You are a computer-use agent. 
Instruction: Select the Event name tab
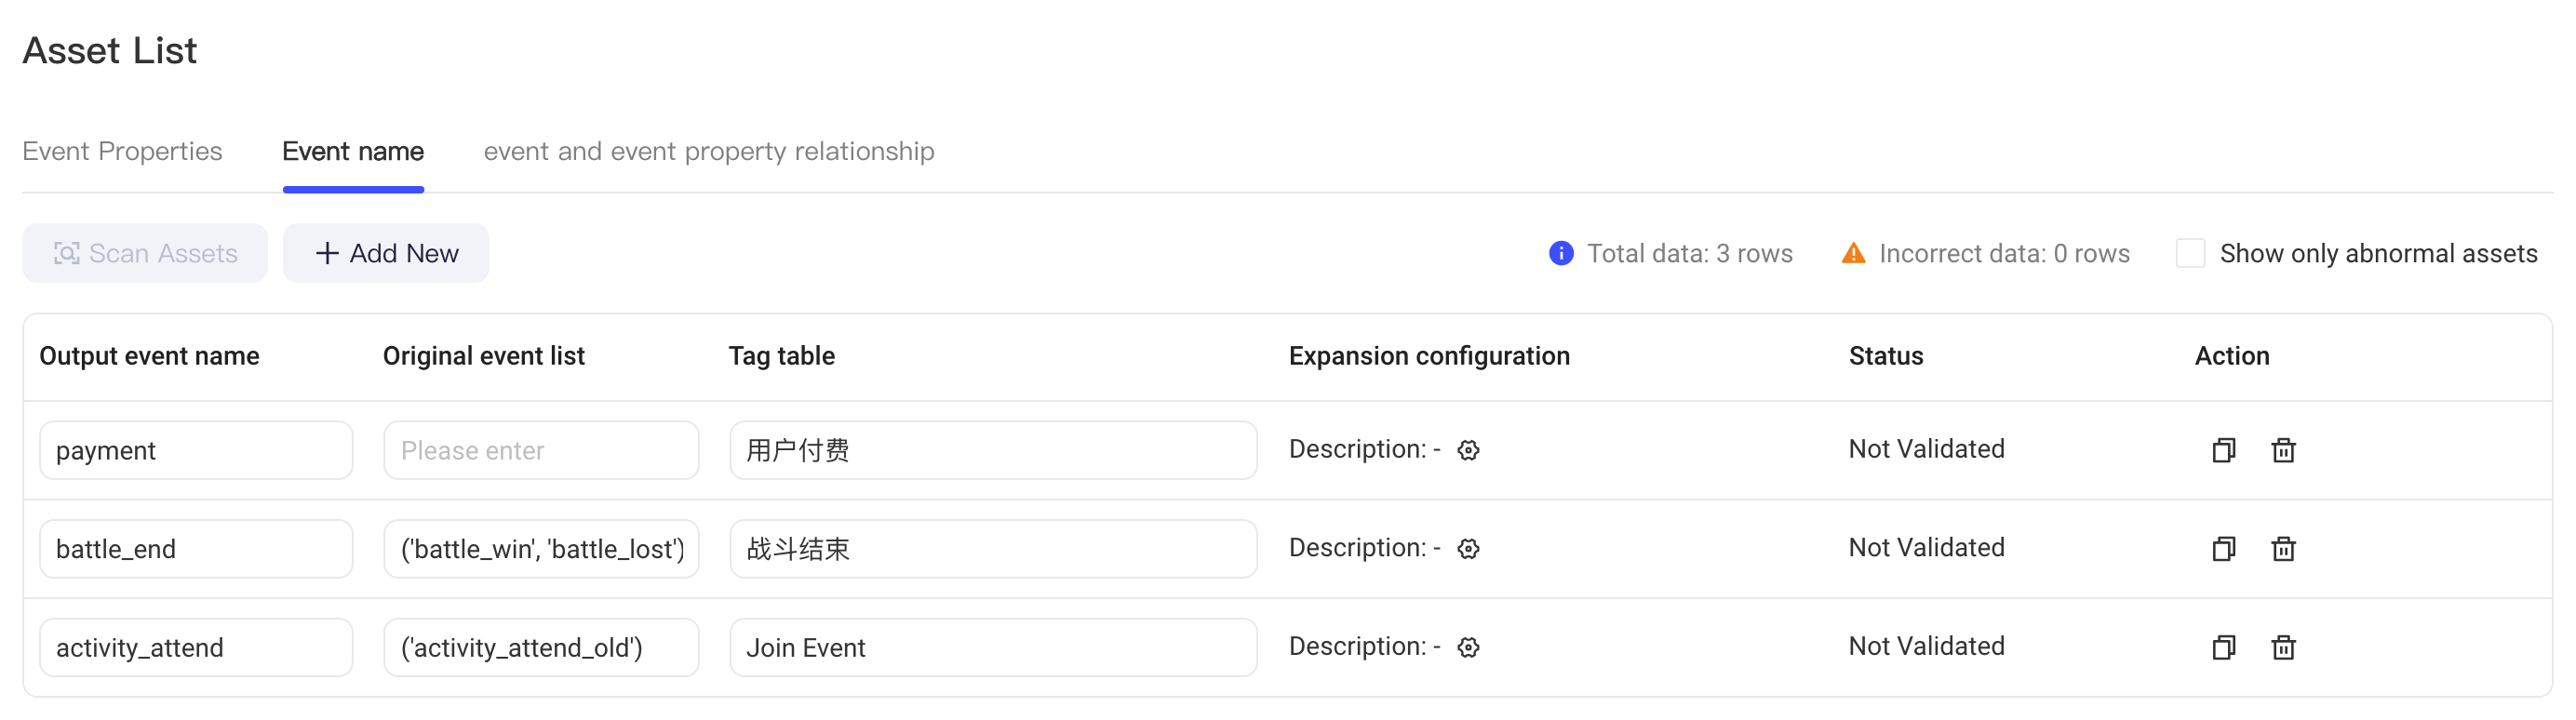point(353,151)
